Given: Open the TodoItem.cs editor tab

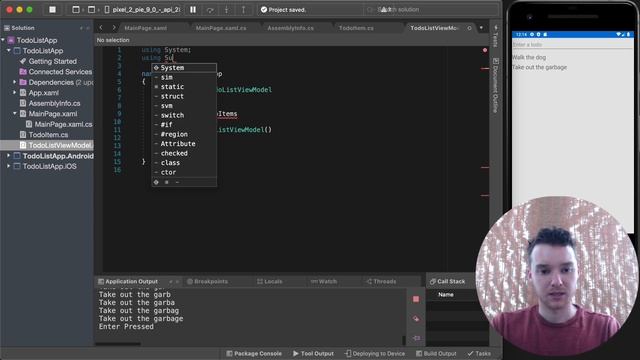Looking at the screenshot, I should (356, 28).
